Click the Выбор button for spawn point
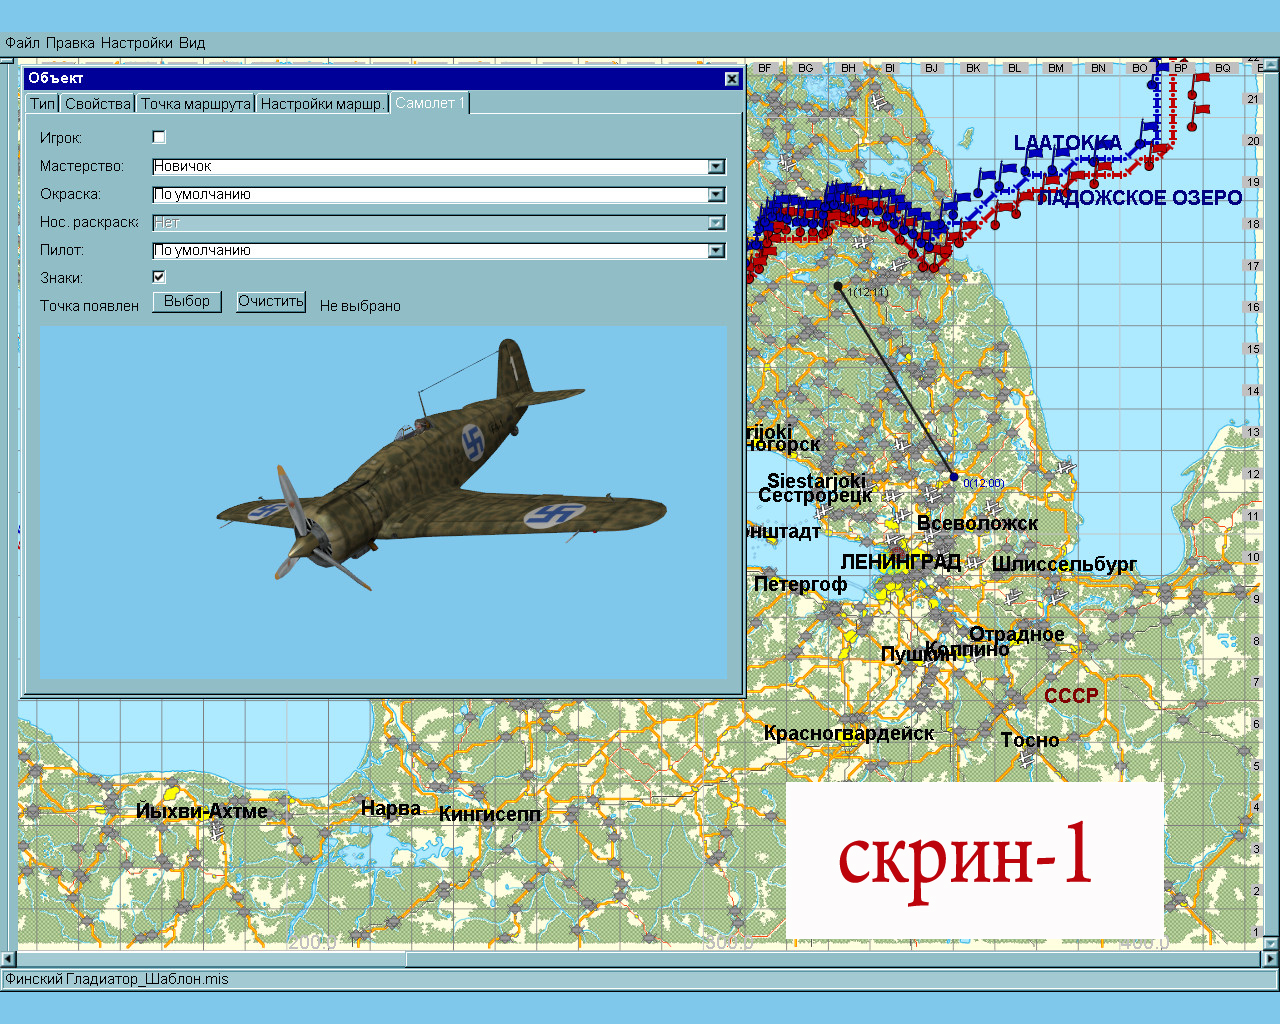The height and width of the screenshot is (1024, 1280). pos(187,301)
